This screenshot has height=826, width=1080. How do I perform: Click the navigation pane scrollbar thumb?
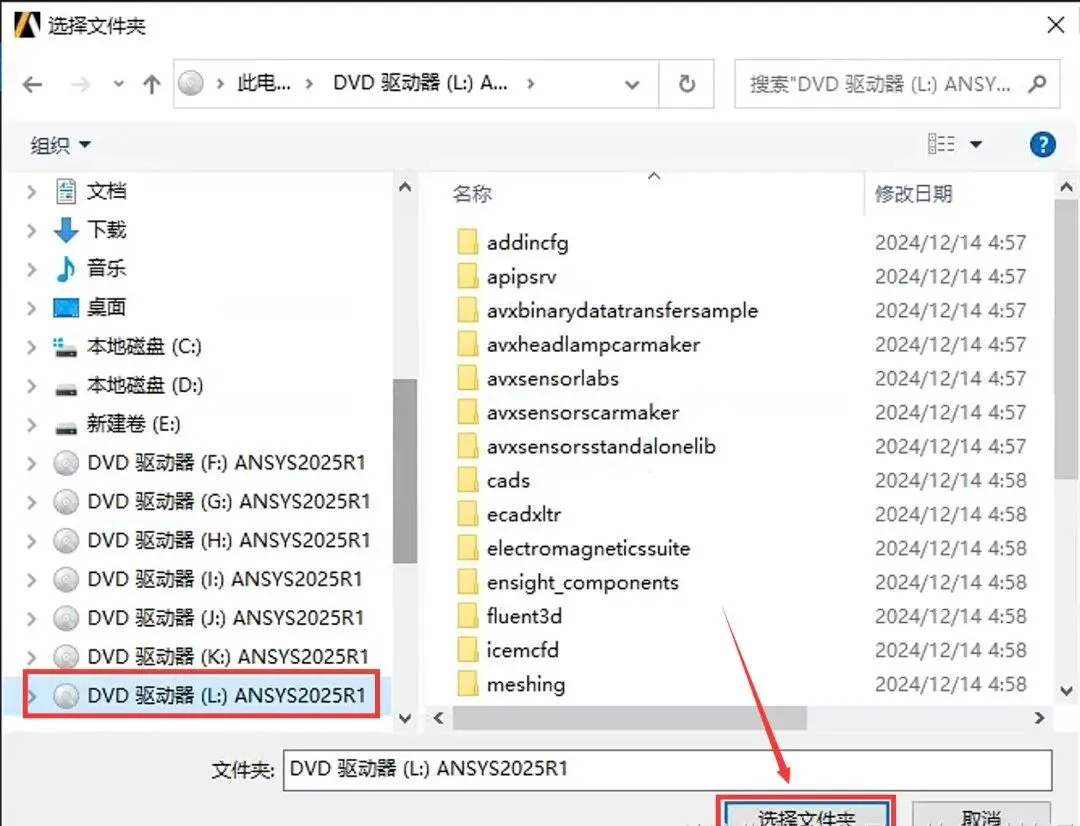(x=405, y=471)
